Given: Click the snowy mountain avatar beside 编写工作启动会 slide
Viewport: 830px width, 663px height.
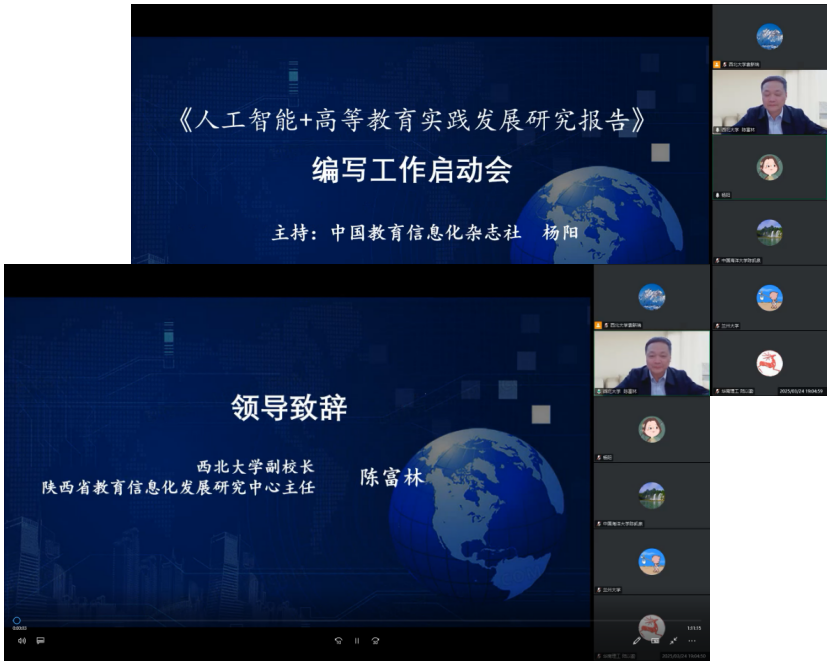Looking at the screenshot, I should tap(769, 37).
